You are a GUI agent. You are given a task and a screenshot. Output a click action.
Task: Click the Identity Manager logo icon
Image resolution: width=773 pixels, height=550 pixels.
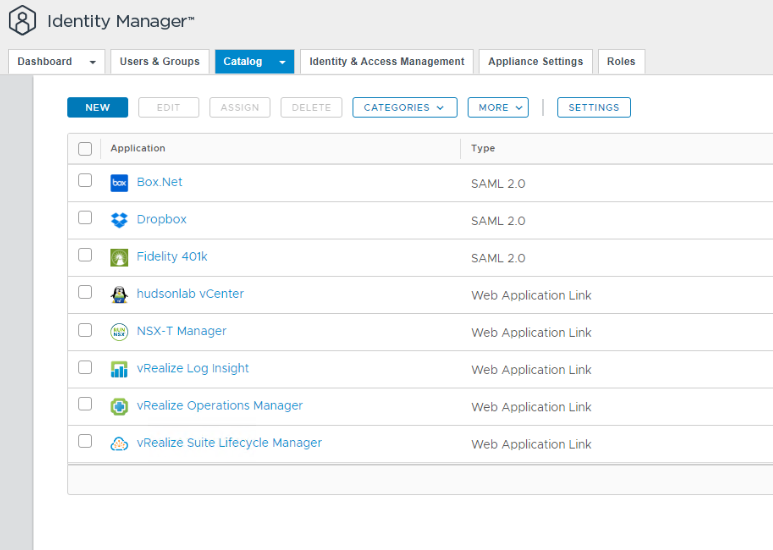[22, 20]
